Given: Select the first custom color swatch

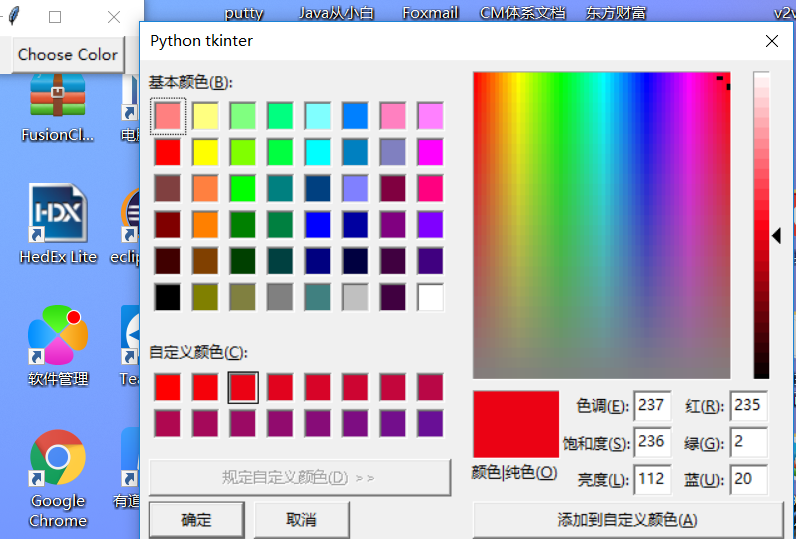Looking at the screenshot, I should pyautogui.click(x=168, y=388).
